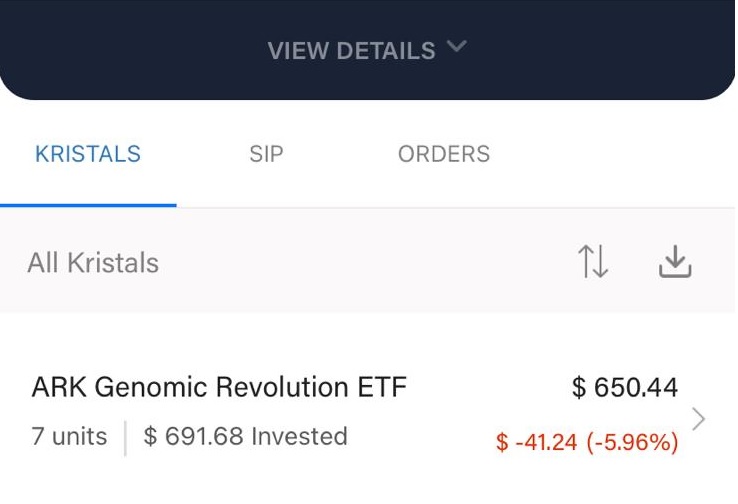Open the SIP tab

click(266, 154)
